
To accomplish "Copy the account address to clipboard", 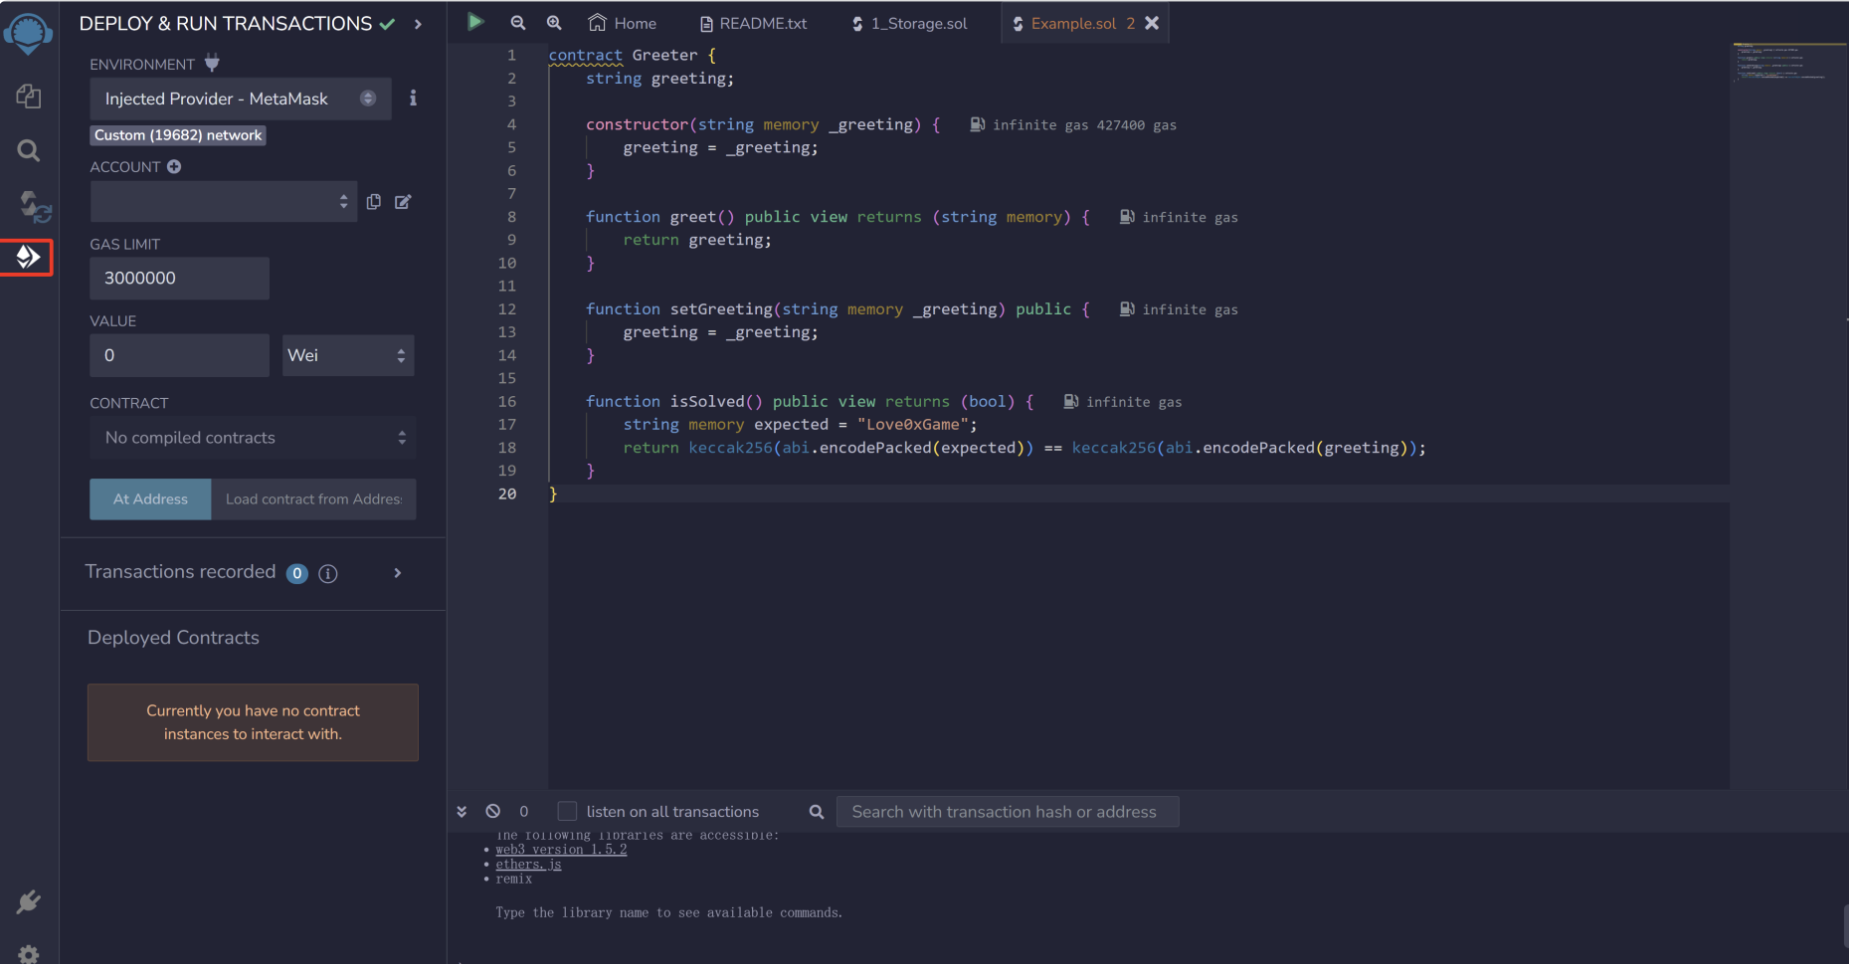I will 374,202.
